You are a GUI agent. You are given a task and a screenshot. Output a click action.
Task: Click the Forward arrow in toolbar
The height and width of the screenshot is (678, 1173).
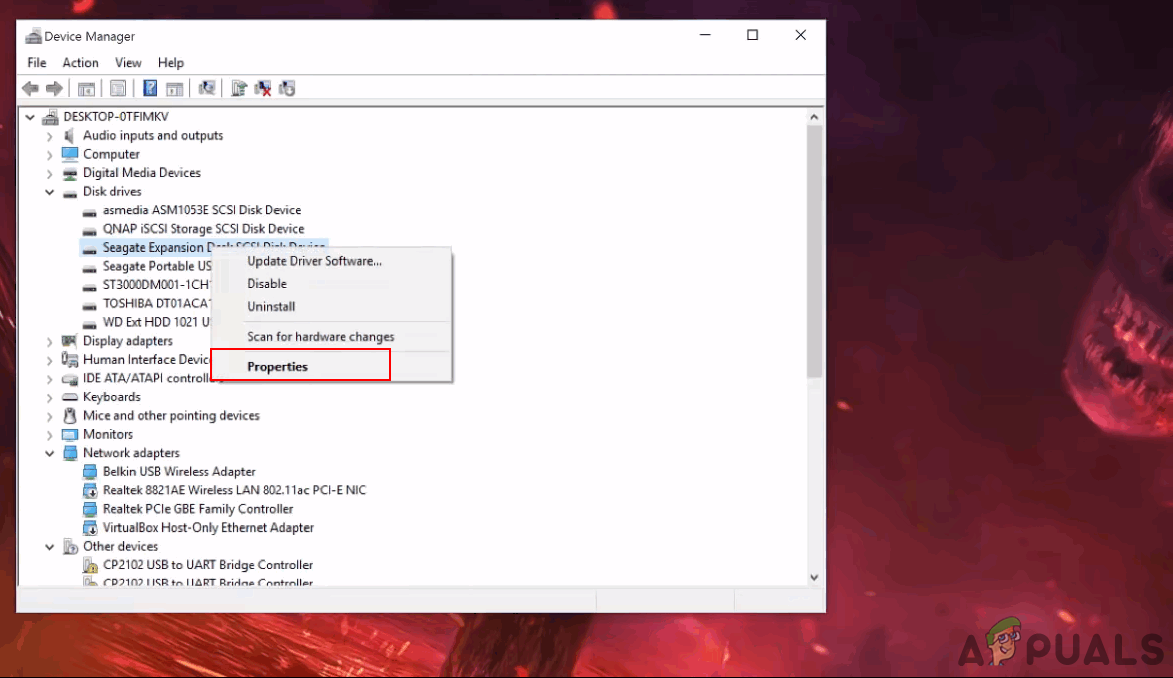[x=54, y=89]
